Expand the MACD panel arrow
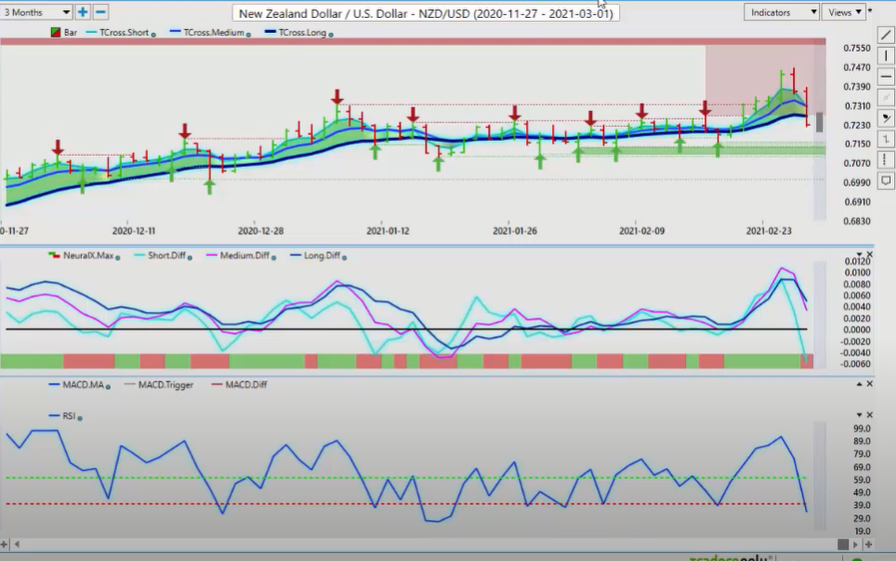 (859, 384)
